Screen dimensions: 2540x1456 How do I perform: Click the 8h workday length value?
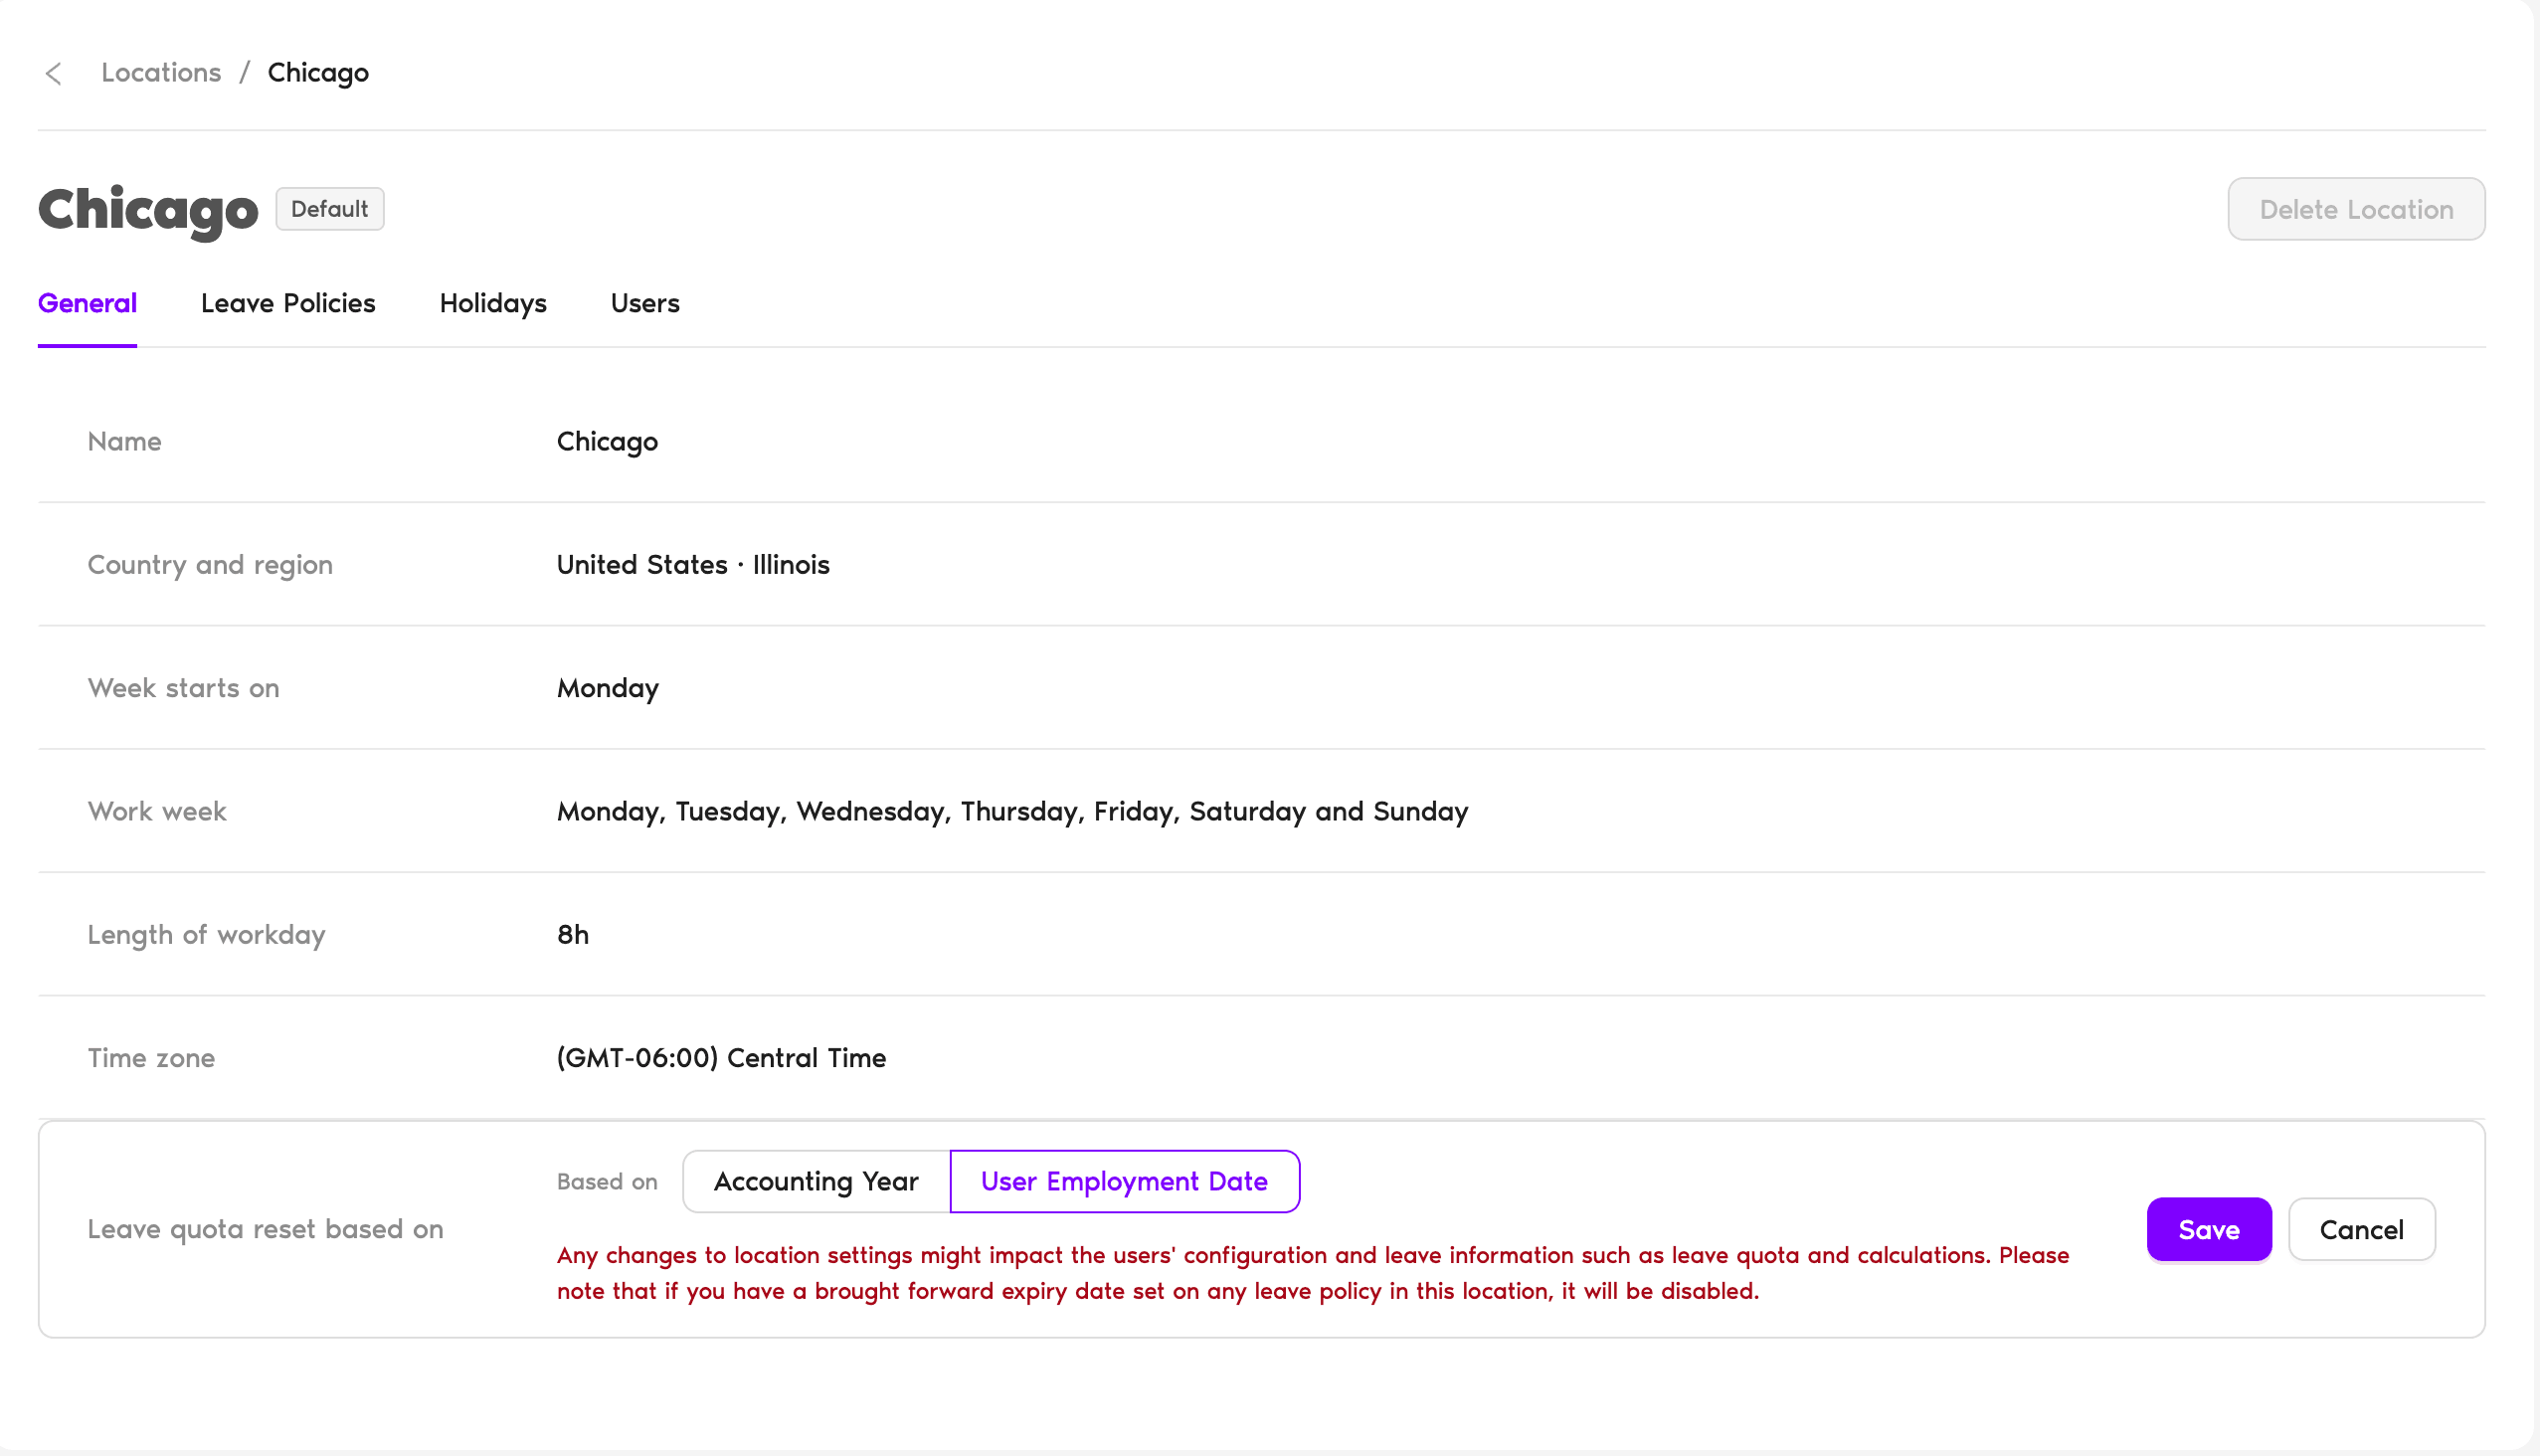click(x=573, y=934)
